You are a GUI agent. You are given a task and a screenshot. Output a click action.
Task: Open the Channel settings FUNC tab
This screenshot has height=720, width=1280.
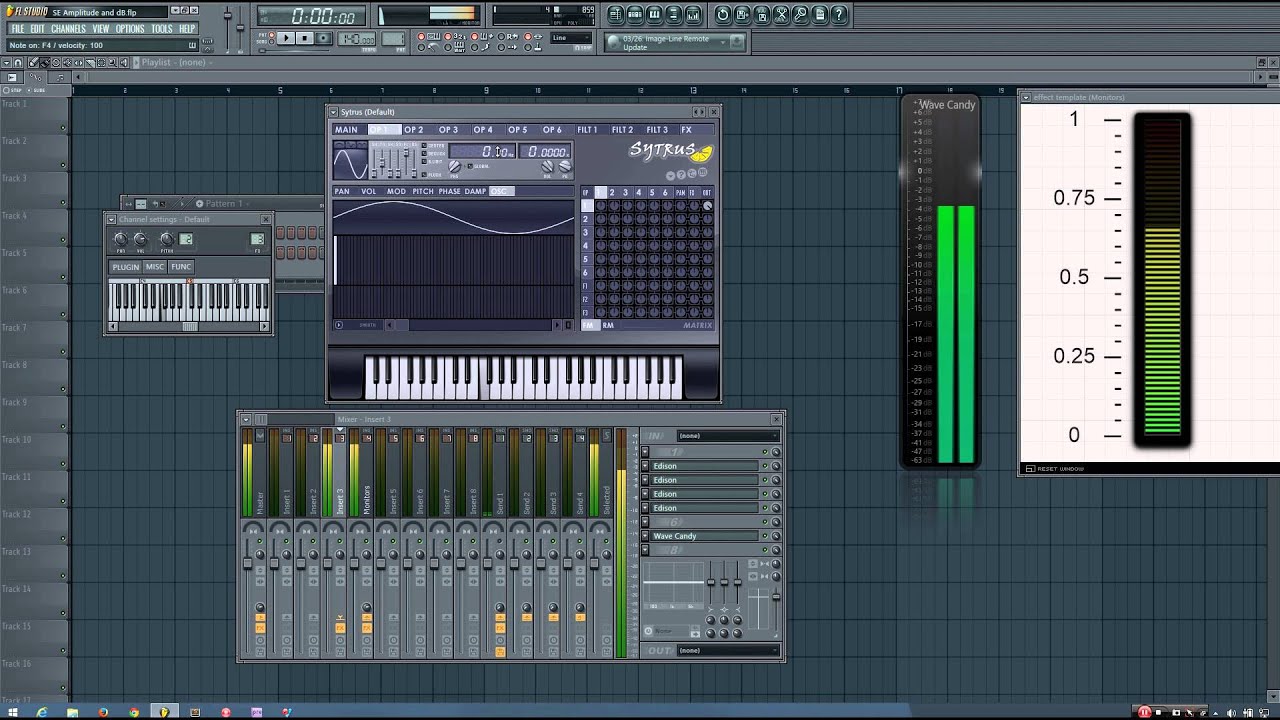181,267
